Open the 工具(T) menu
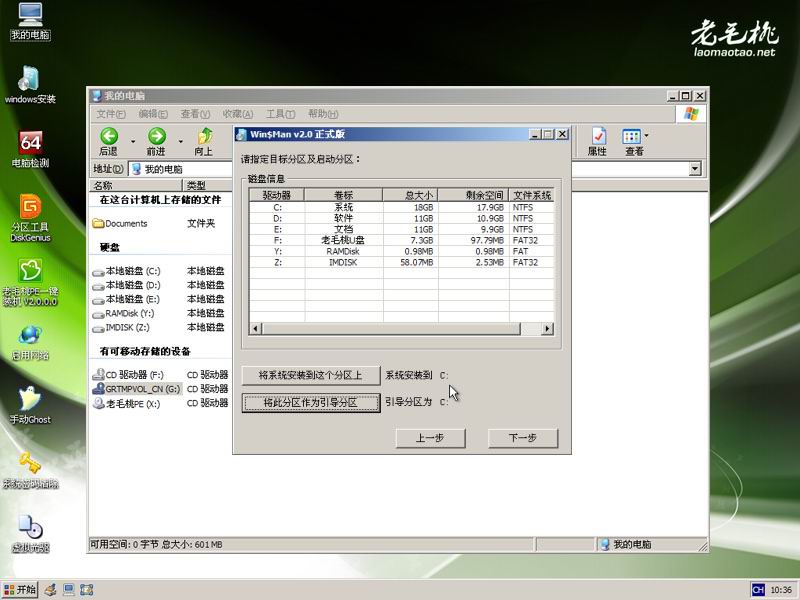 (x=281, y=114)
